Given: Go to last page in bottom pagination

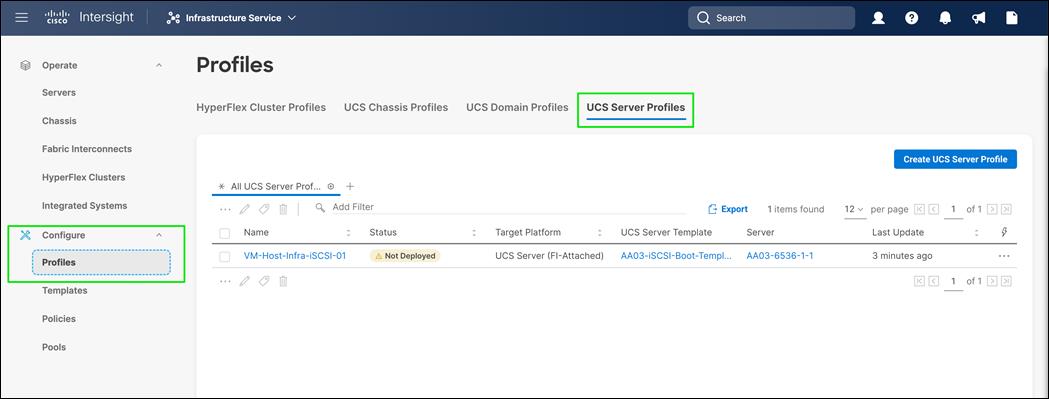Looking at the screenshot, I should (x=1006, y=281).
